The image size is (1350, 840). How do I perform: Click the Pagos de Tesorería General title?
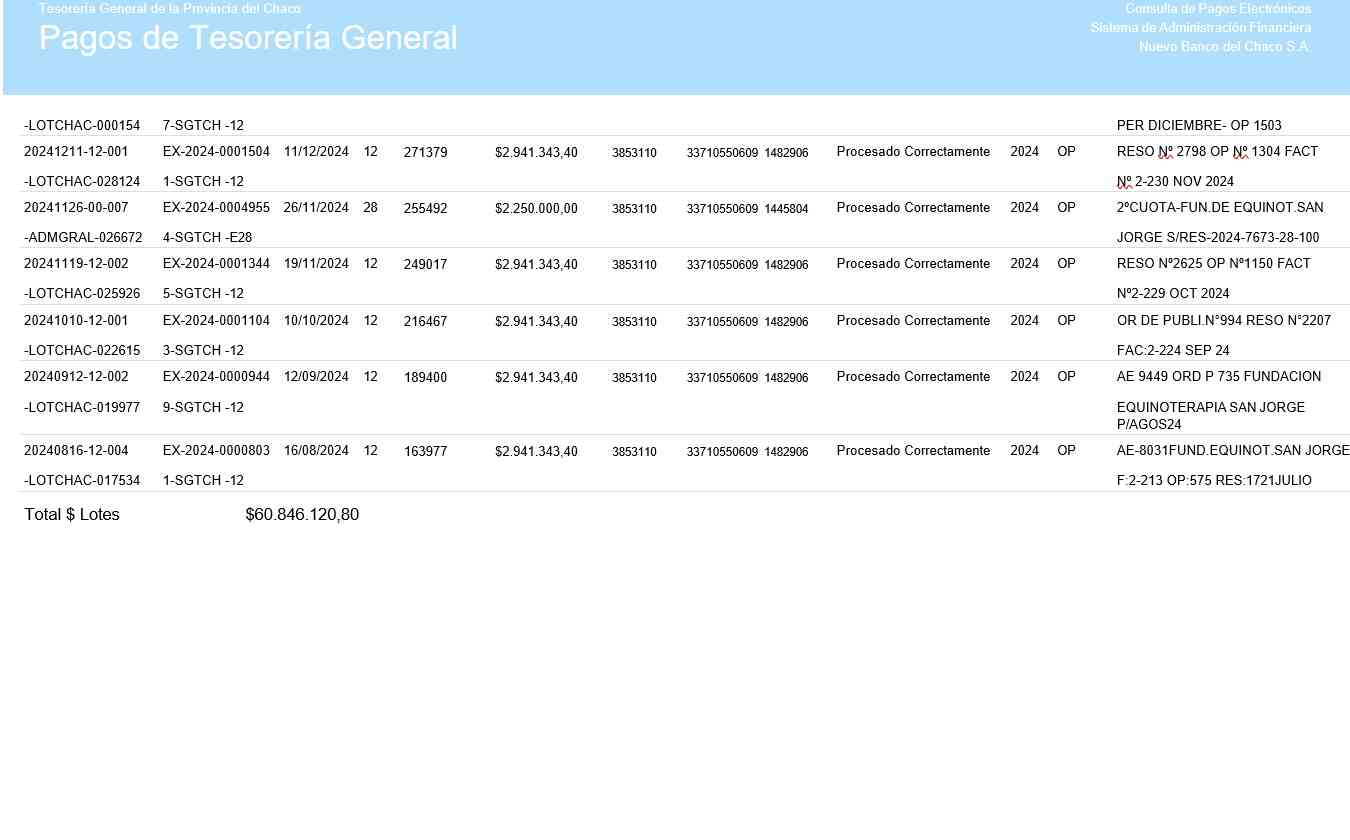(248, 38)
